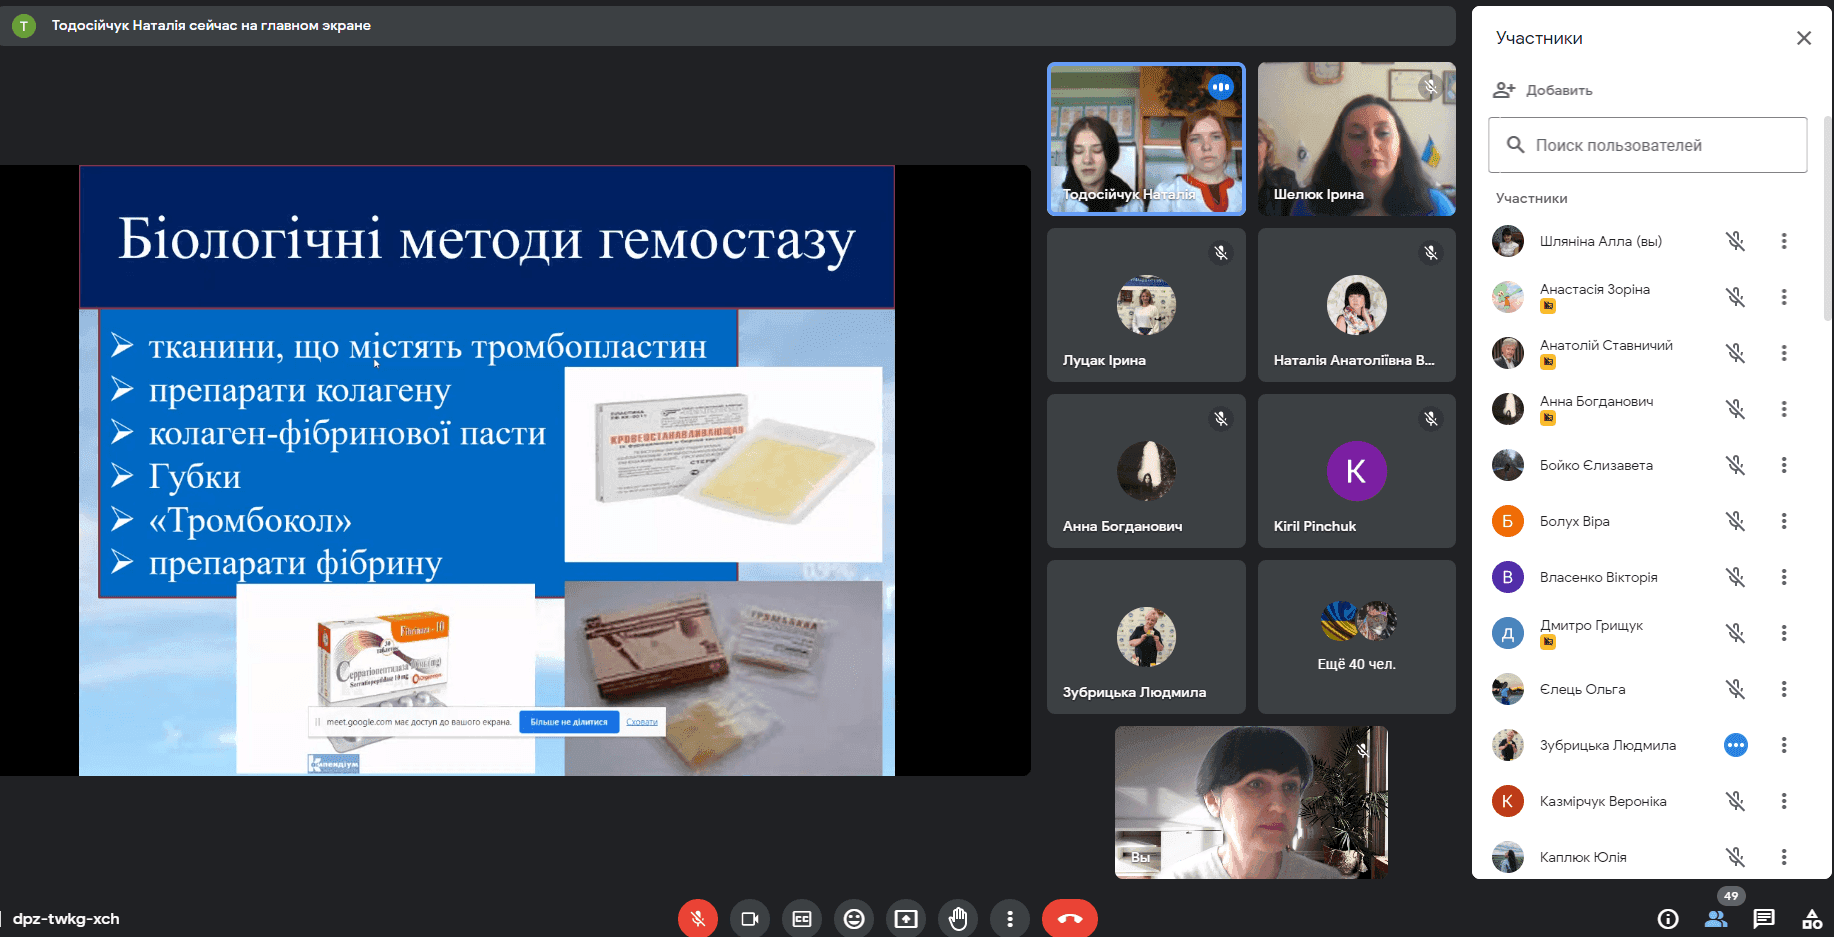The image size is (1834, 937).
Task: Click muted mic icon for Каплюк Юлія
Action: point(1736,857)
